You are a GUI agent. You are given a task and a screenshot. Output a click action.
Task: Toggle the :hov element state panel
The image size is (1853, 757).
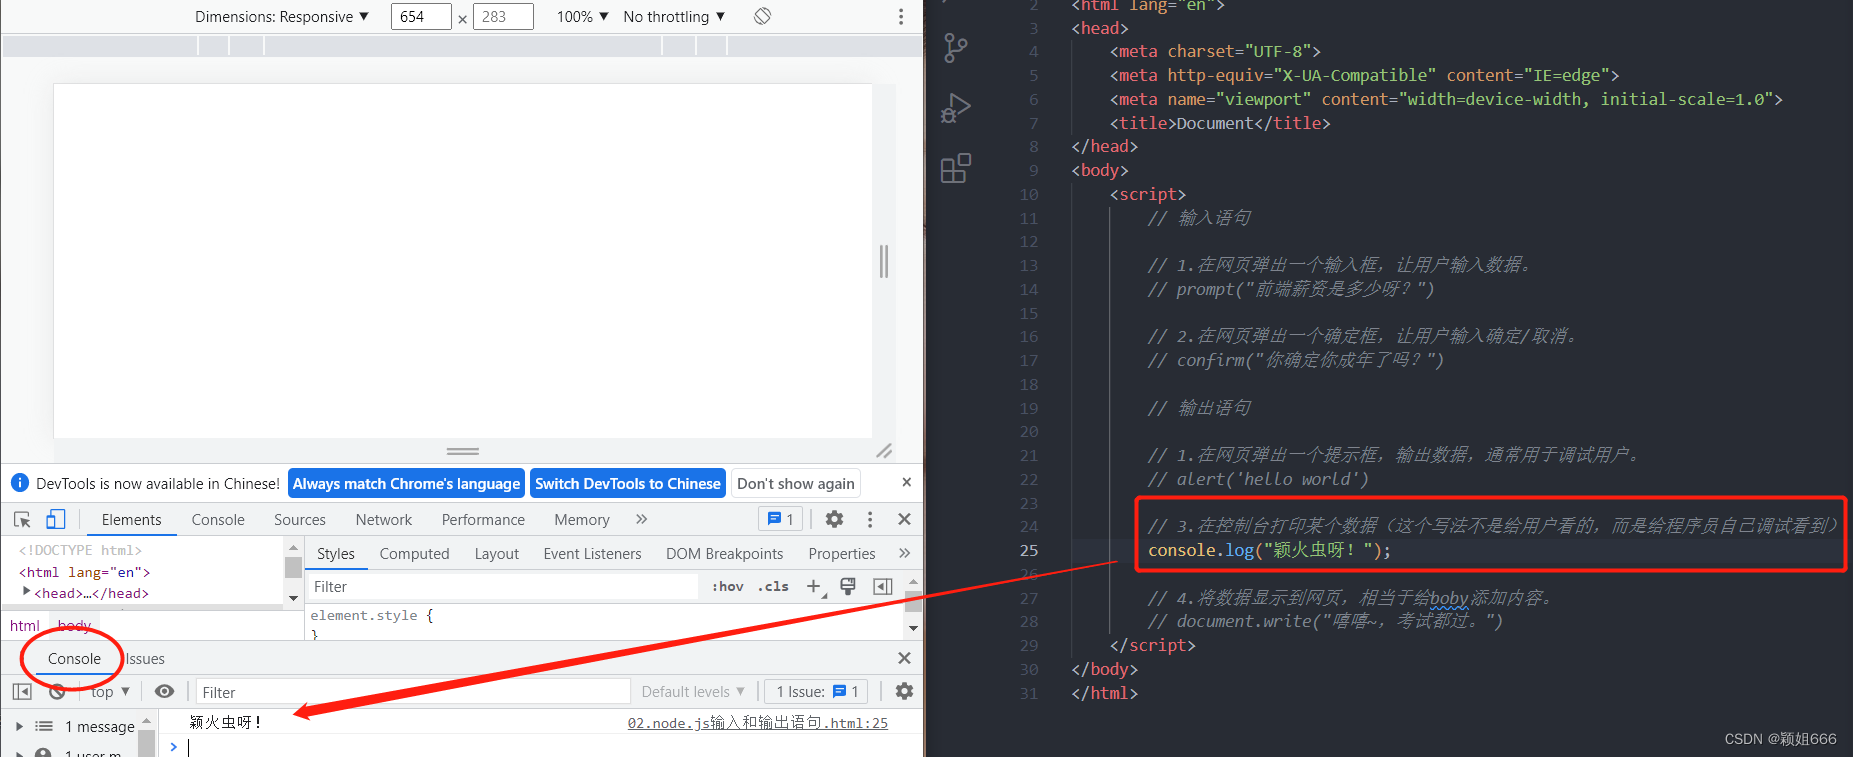point(727,586)
